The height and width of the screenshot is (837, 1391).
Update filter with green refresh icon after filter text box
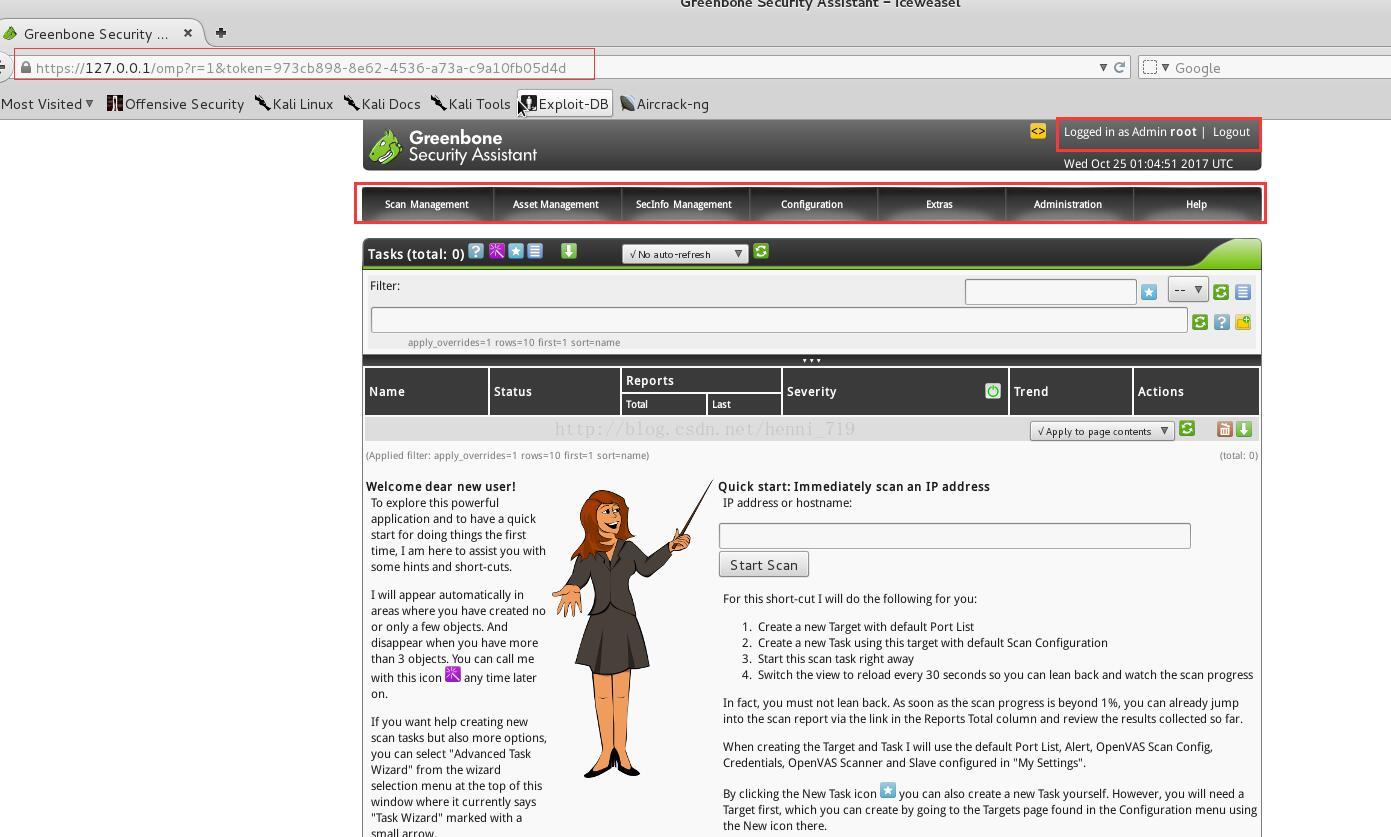pos(1200,322)
